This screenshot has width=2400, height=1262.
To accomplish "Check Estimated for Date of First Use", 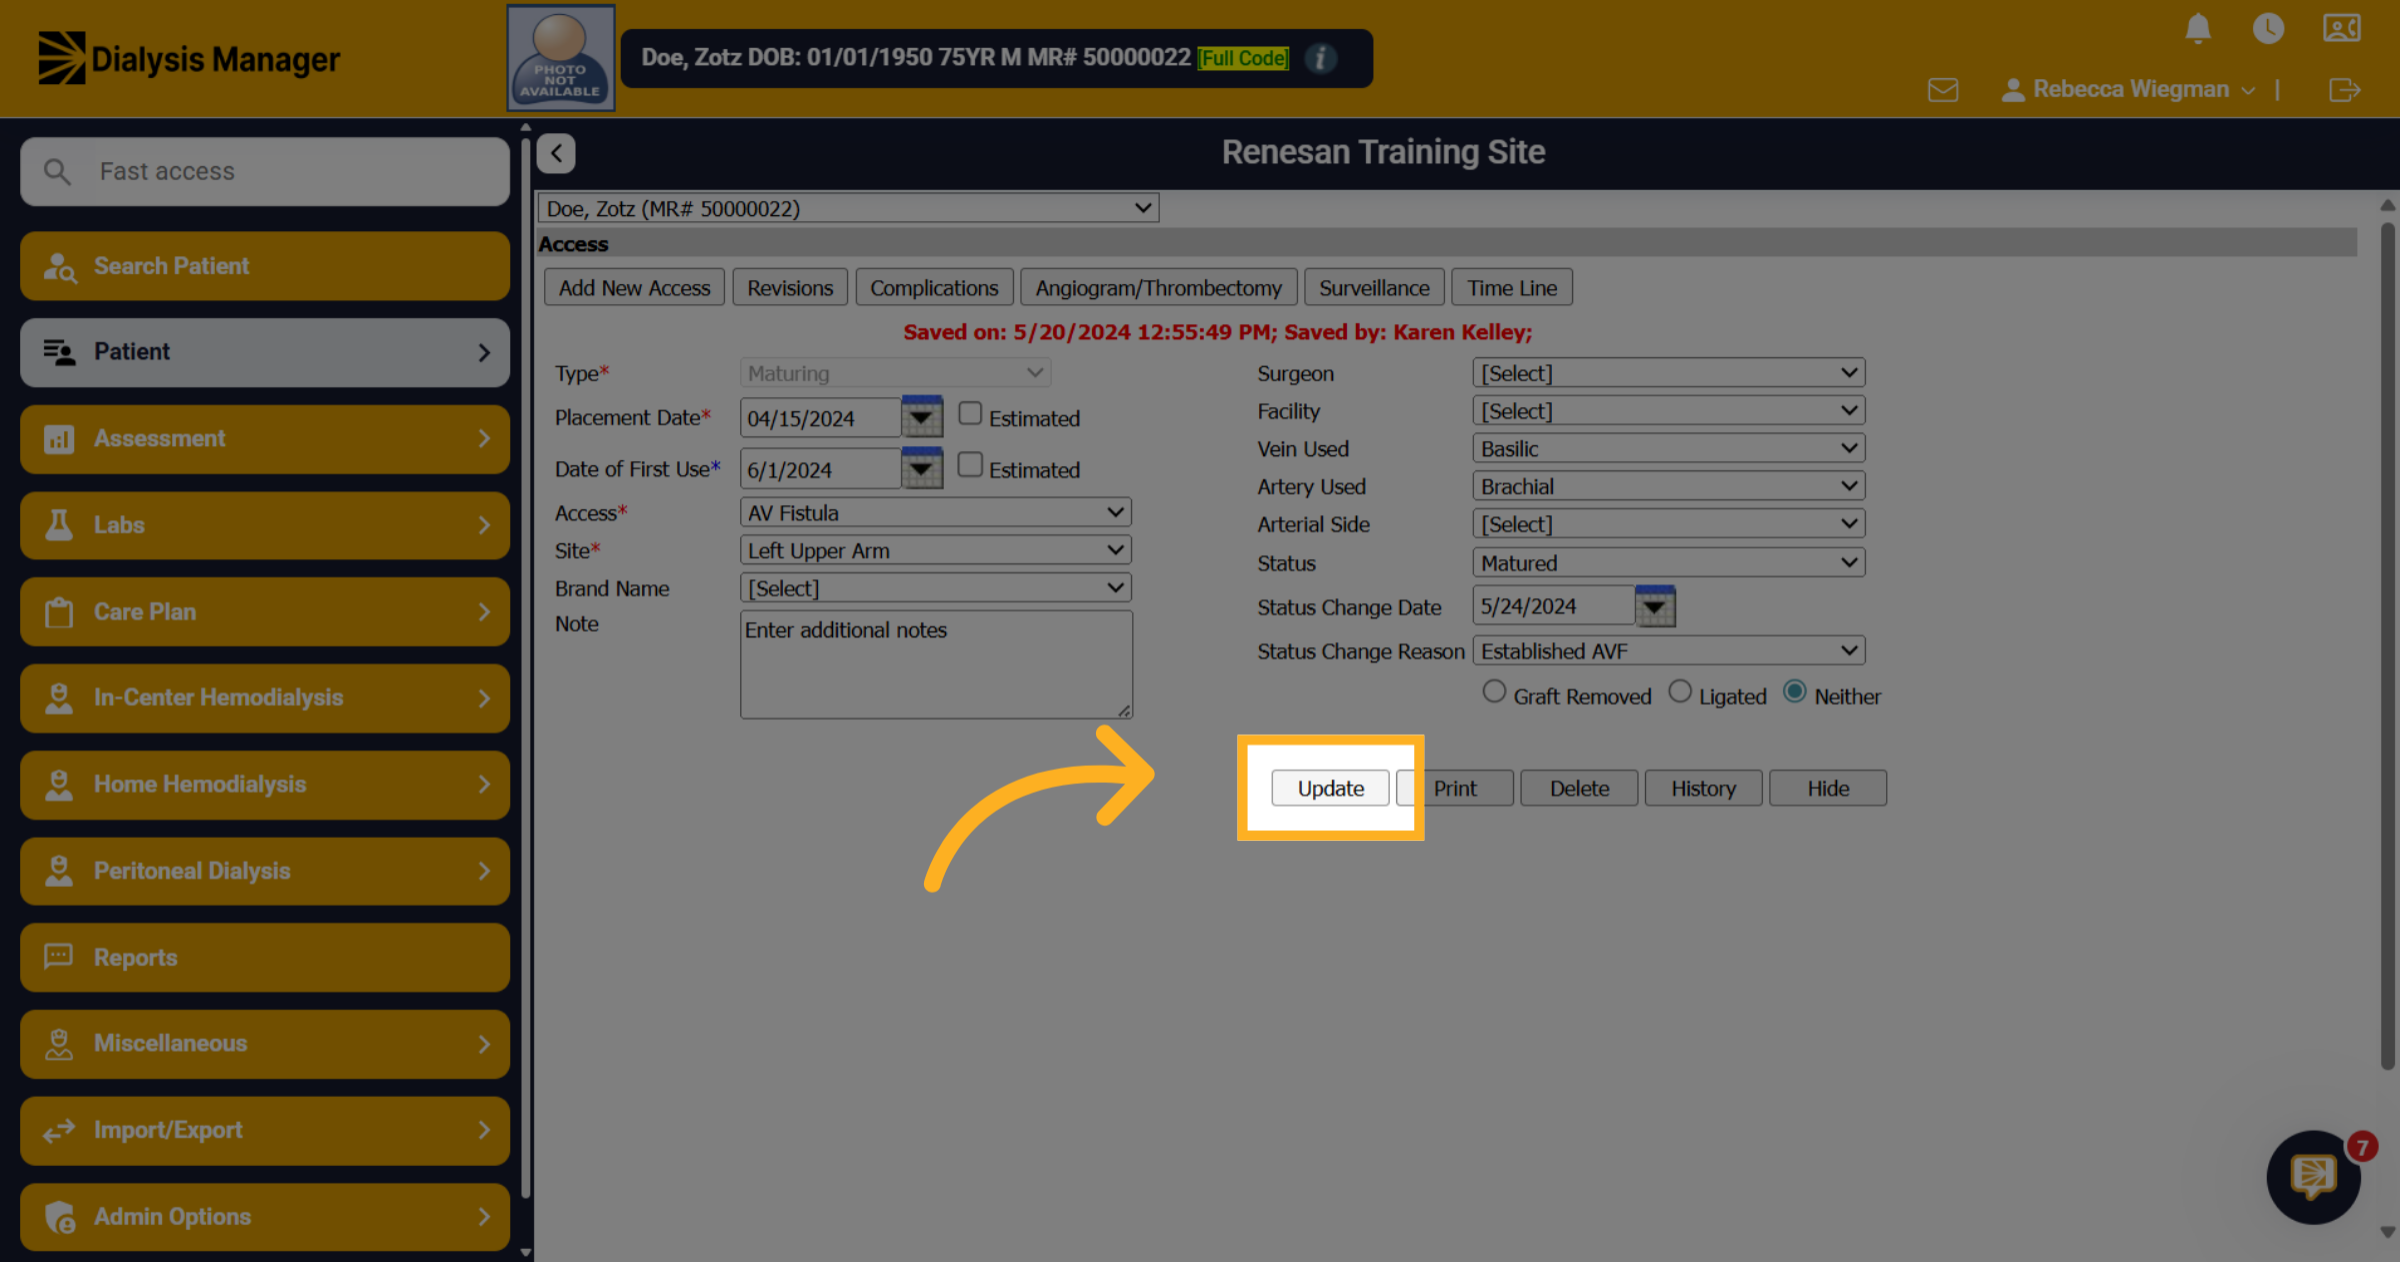I will point(970,465).
